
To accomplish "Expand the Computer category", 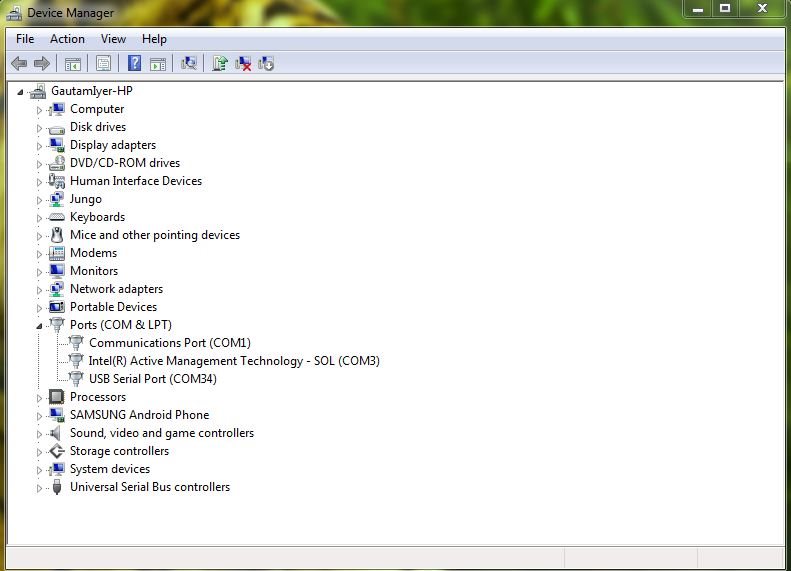I will pos(39,110).
